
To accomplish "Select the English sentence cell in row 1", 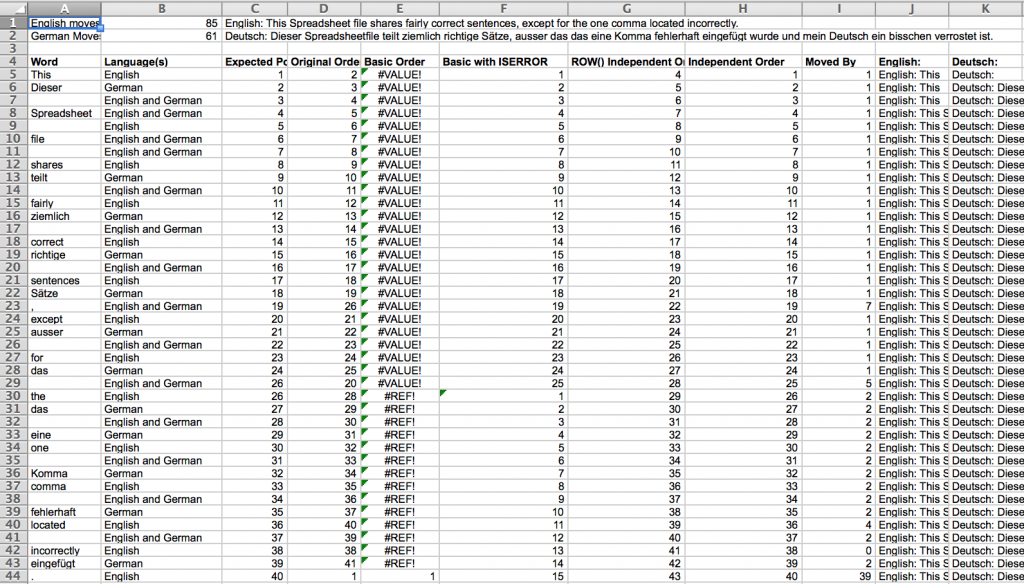I will [481, 23].
